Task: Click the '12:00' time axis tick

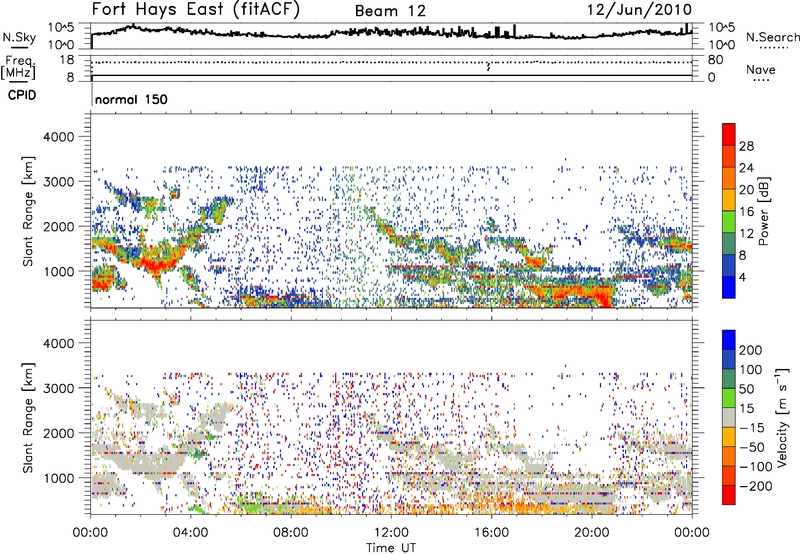Action: tap(391, 533)
